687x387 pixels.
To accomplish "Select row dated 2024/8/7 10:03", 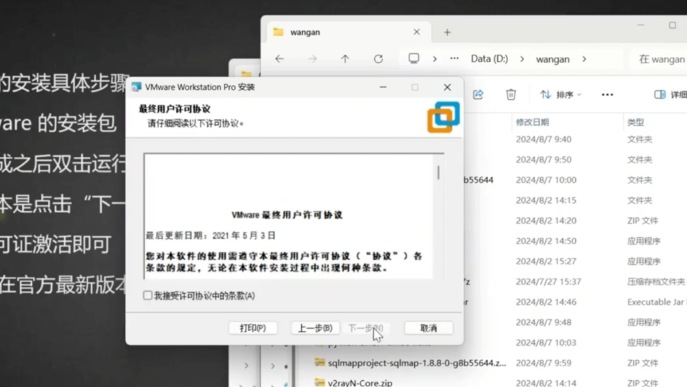I will (x=575, y=343).
